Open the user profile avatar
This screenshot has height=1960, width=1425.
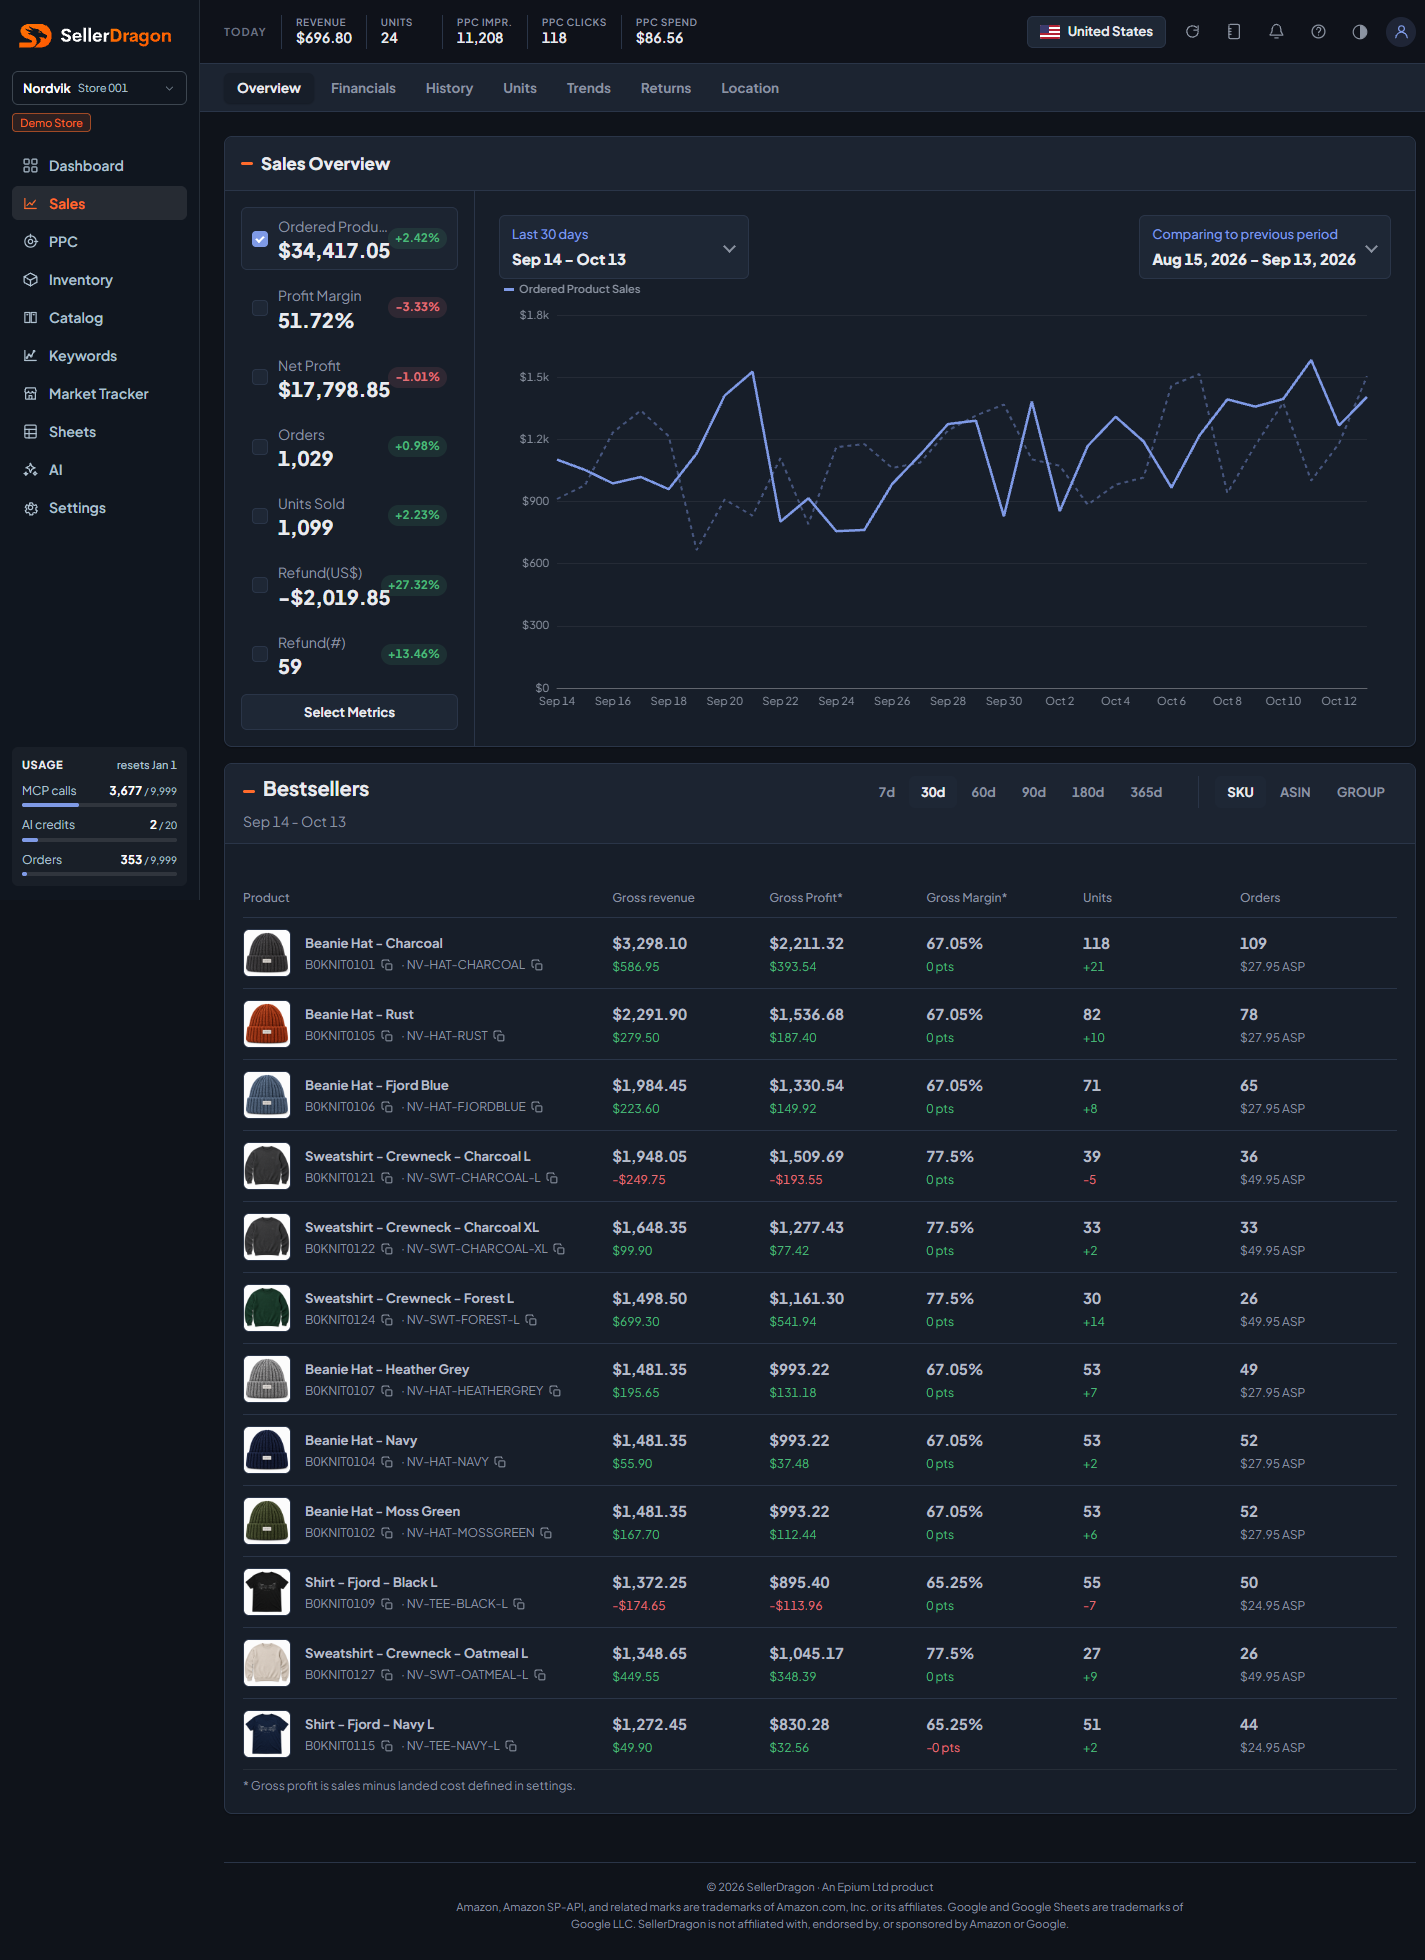coord(1401,32)
